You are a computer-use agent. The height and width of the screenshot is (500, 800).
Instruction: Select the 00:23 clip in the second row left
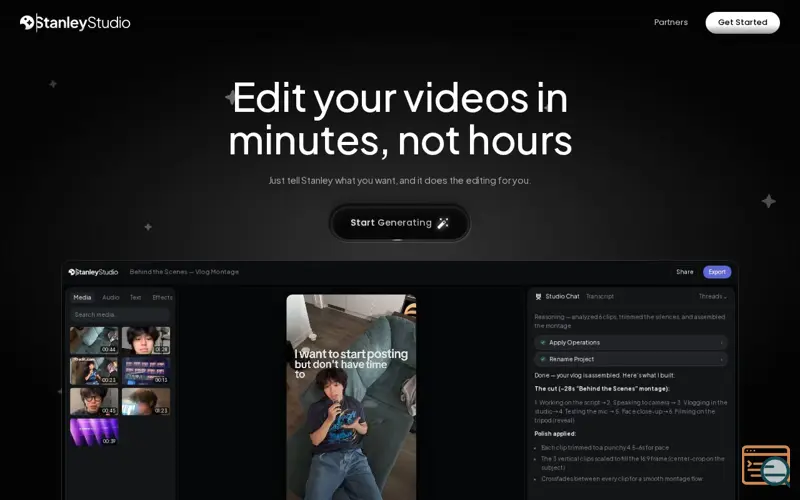(94, 371)
